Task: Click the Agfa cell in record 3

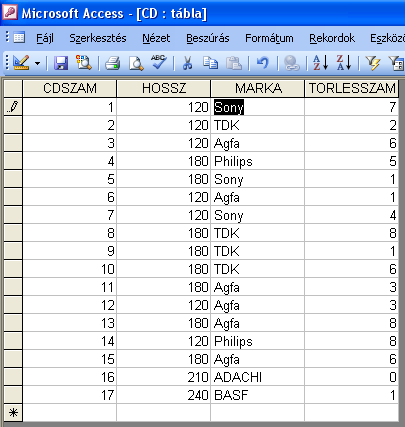Action: tap(258, 143)
